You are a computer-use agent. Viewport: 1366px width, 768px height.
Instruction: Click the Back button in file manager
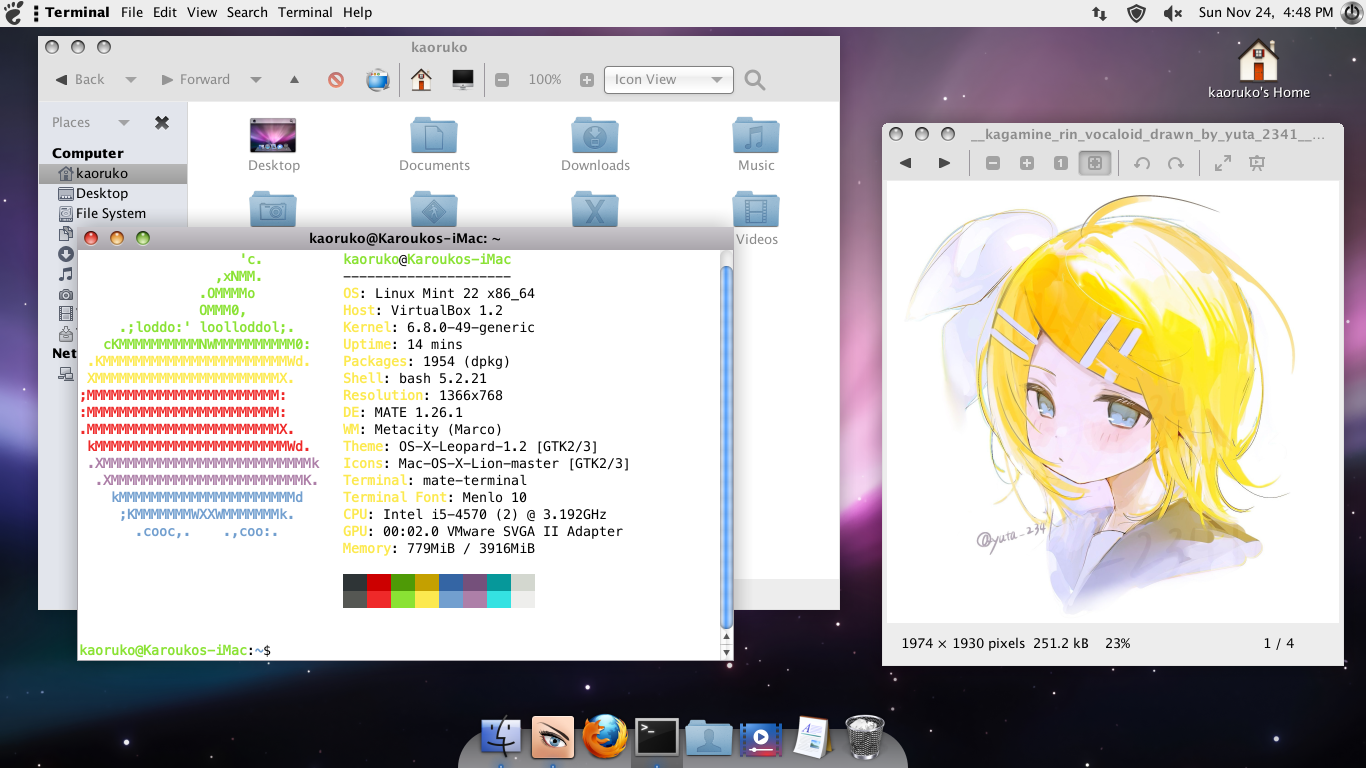[79, 80]
